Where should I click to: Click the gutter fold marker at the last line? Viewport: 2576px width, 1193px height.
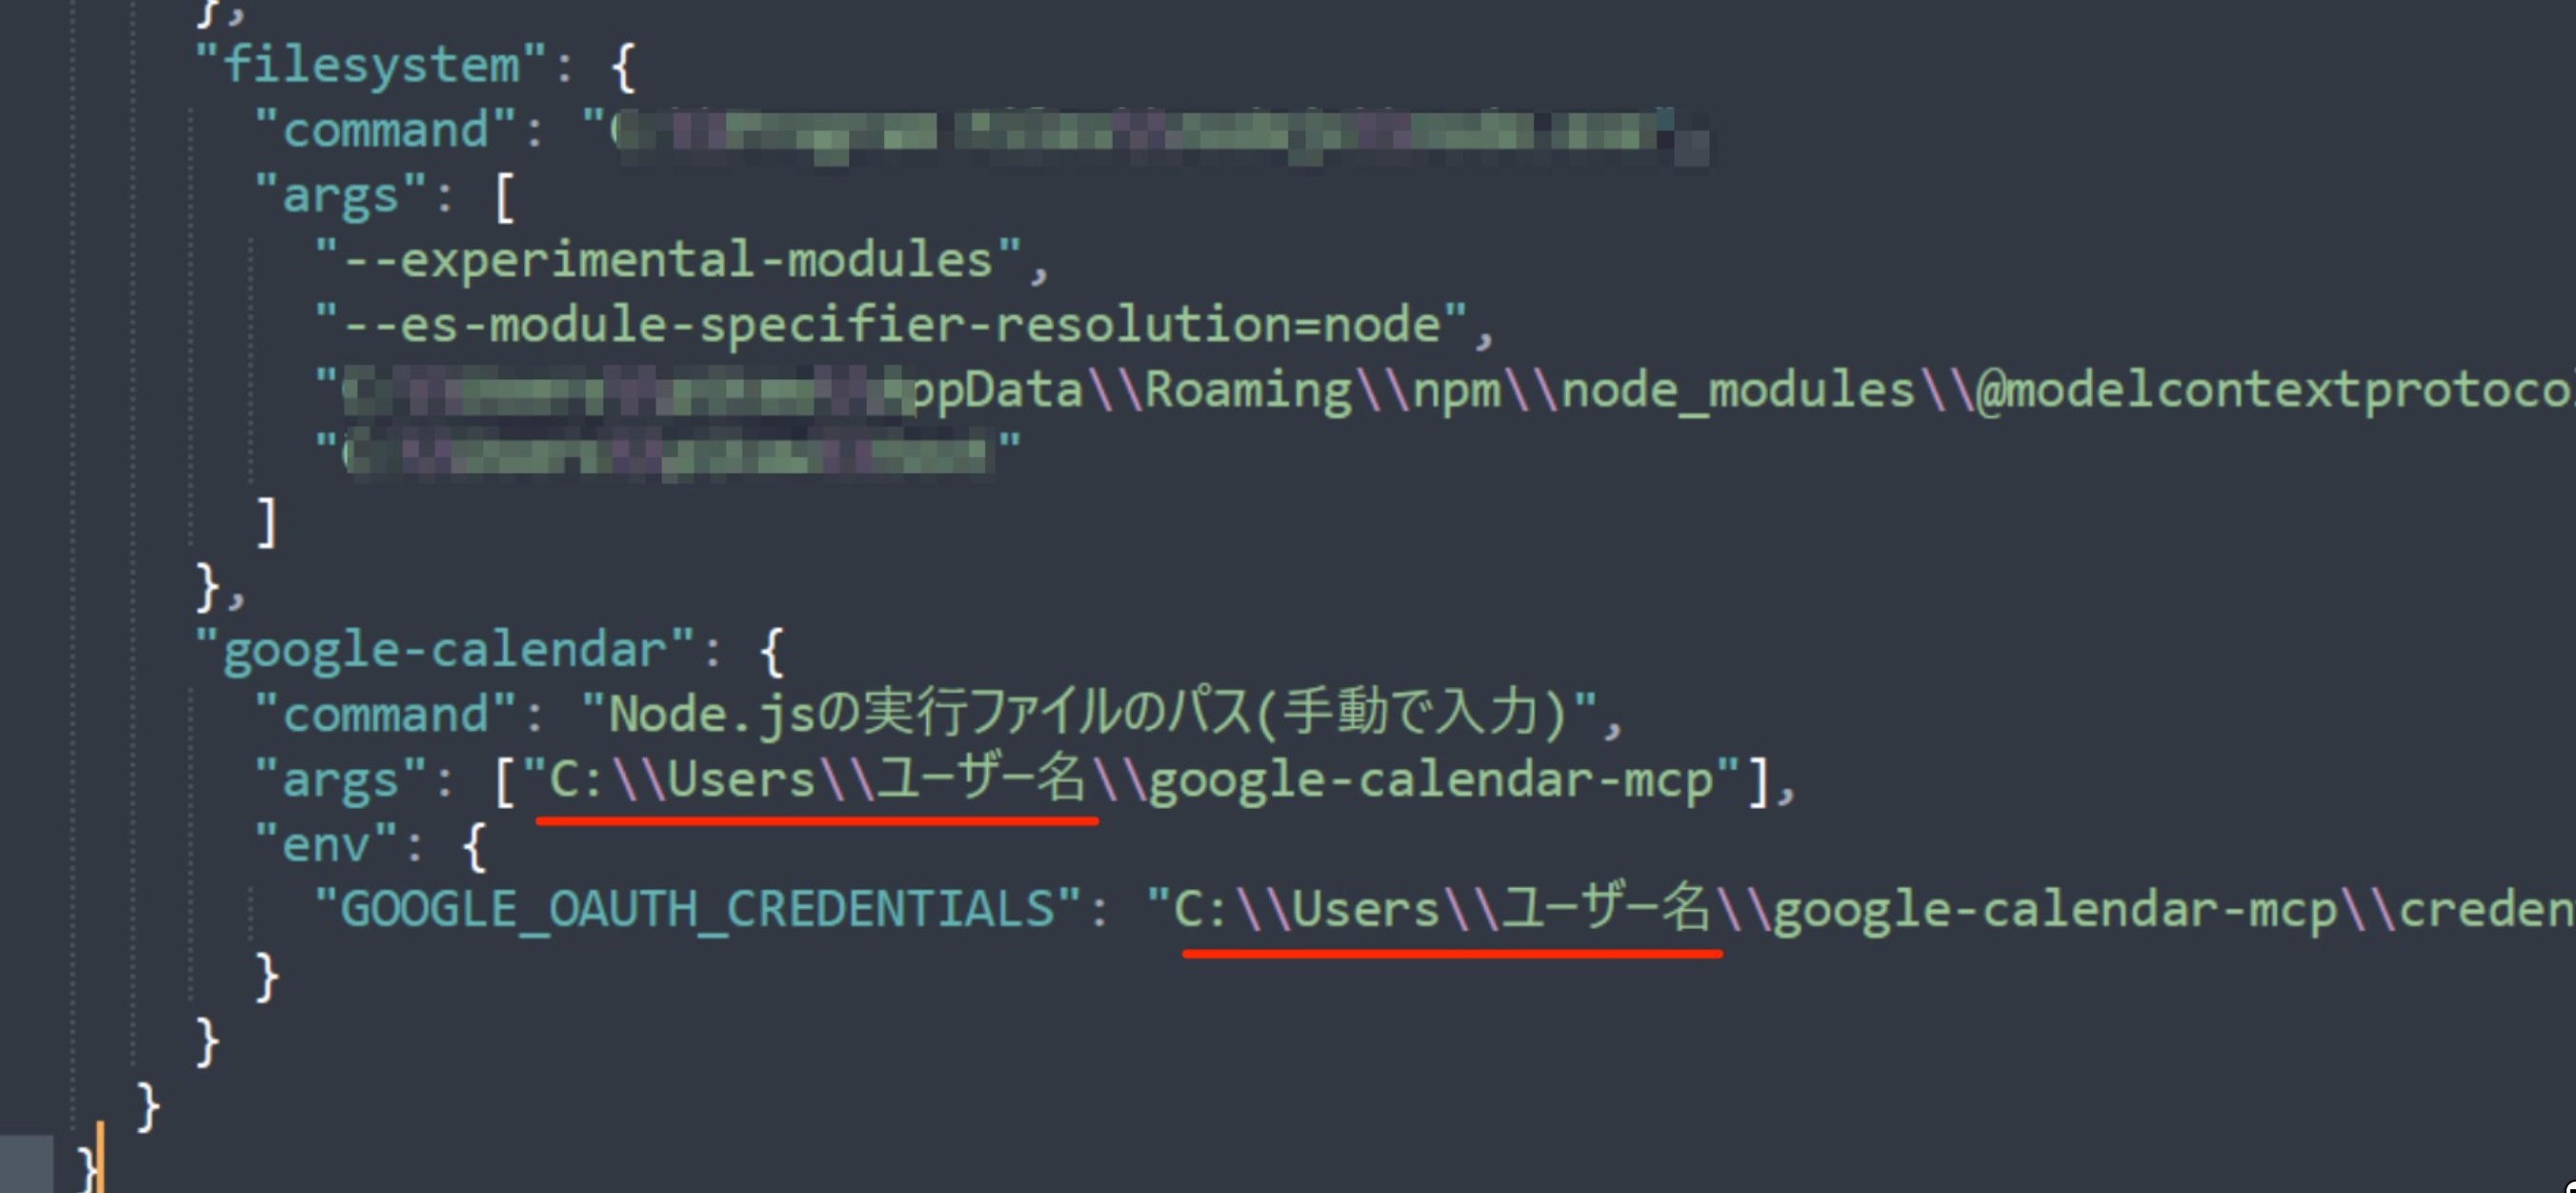click(26, 1164)
